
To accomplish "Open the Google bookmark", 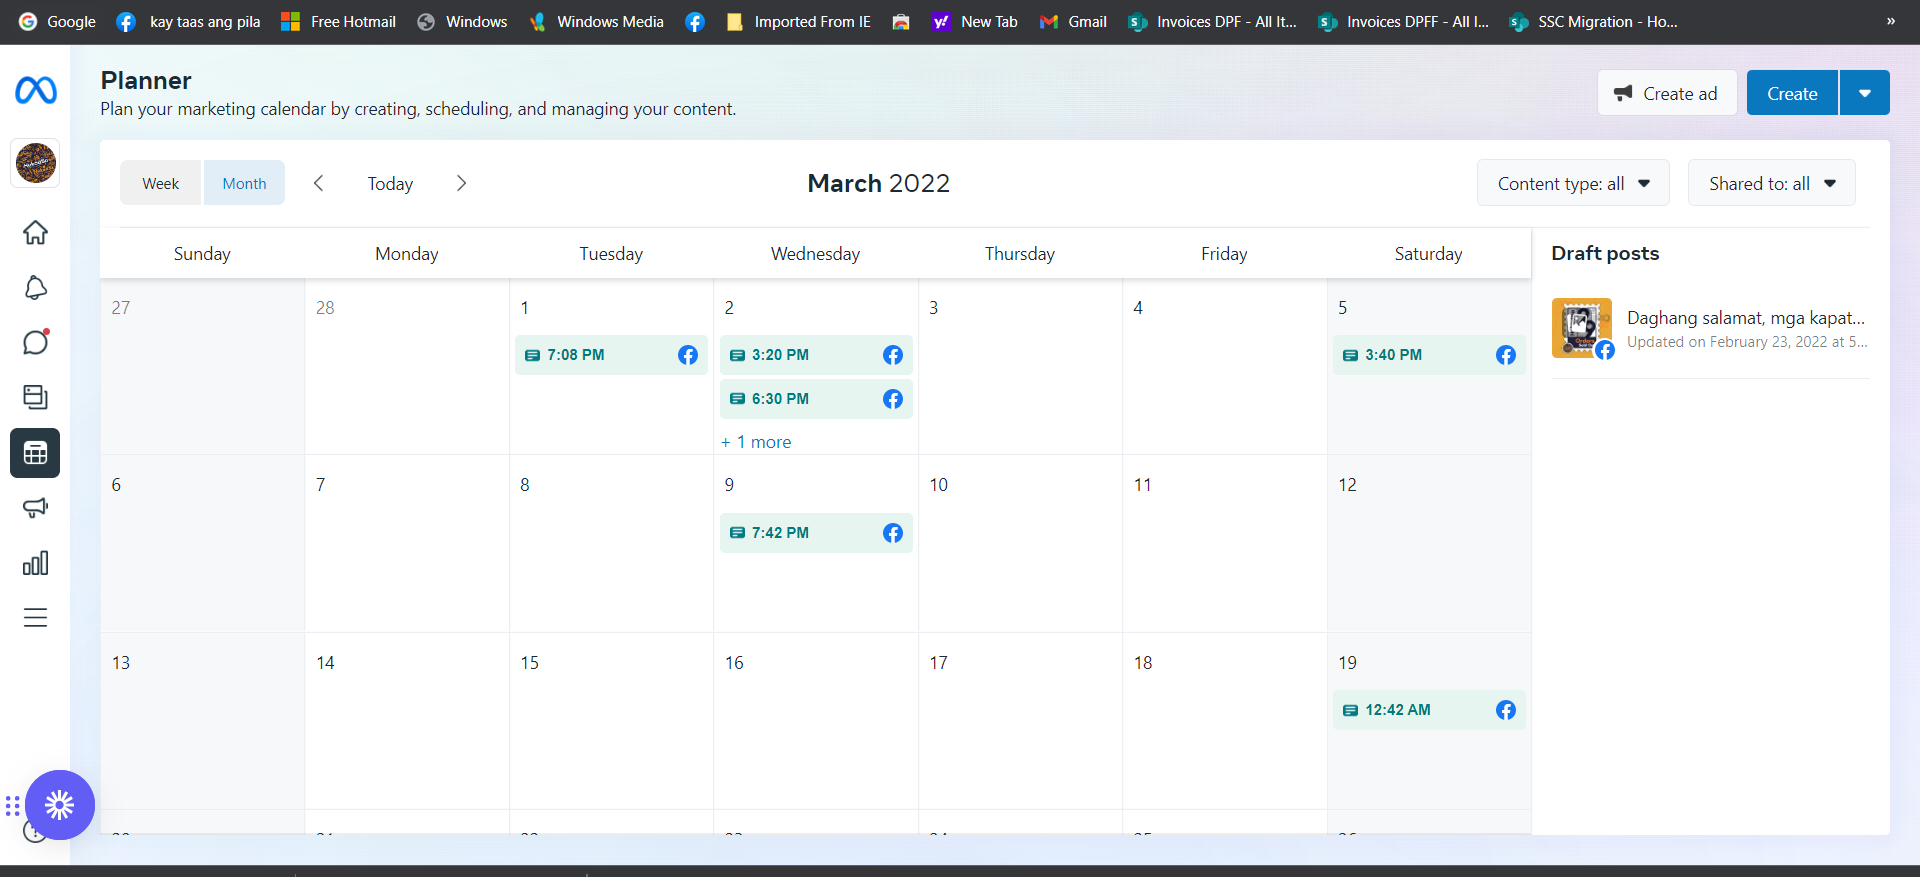I will 57,22.
